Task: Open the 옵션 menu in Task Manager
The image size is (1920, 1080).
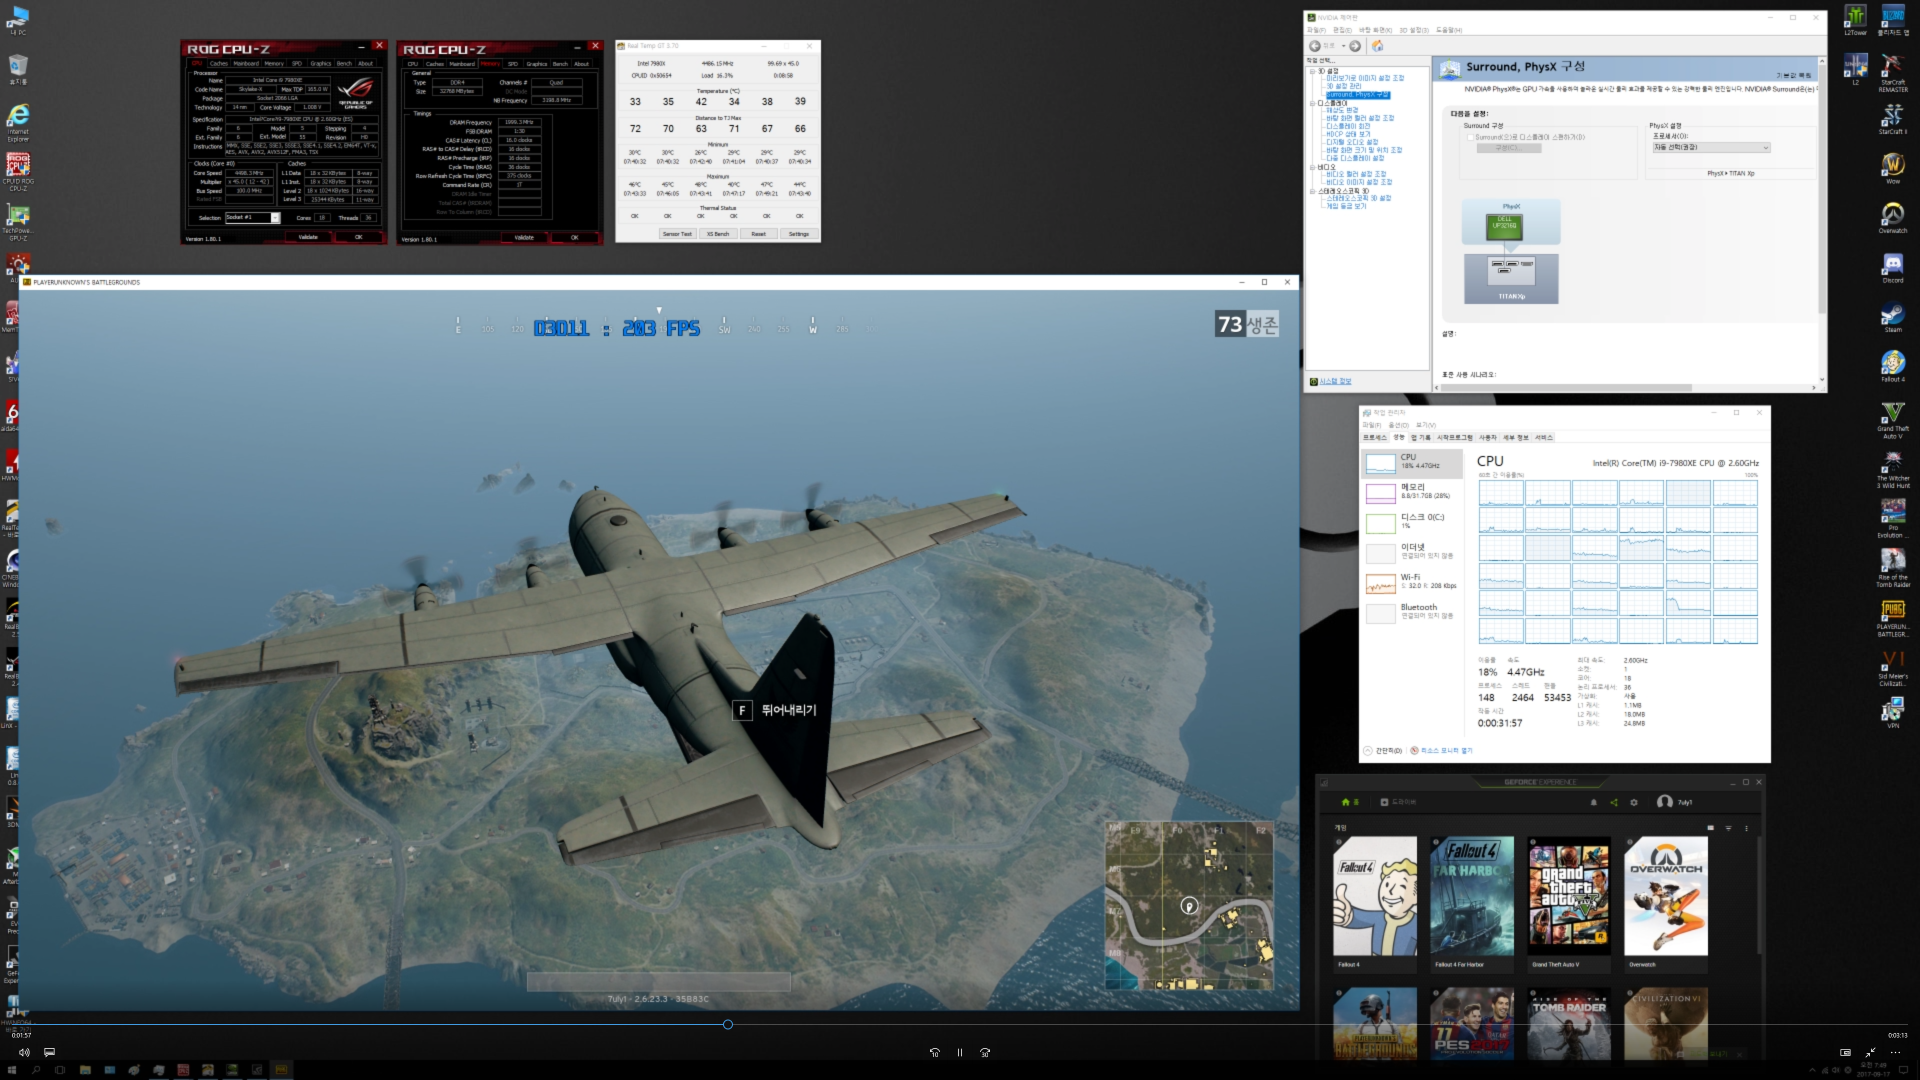Action: coord(1398,425)
